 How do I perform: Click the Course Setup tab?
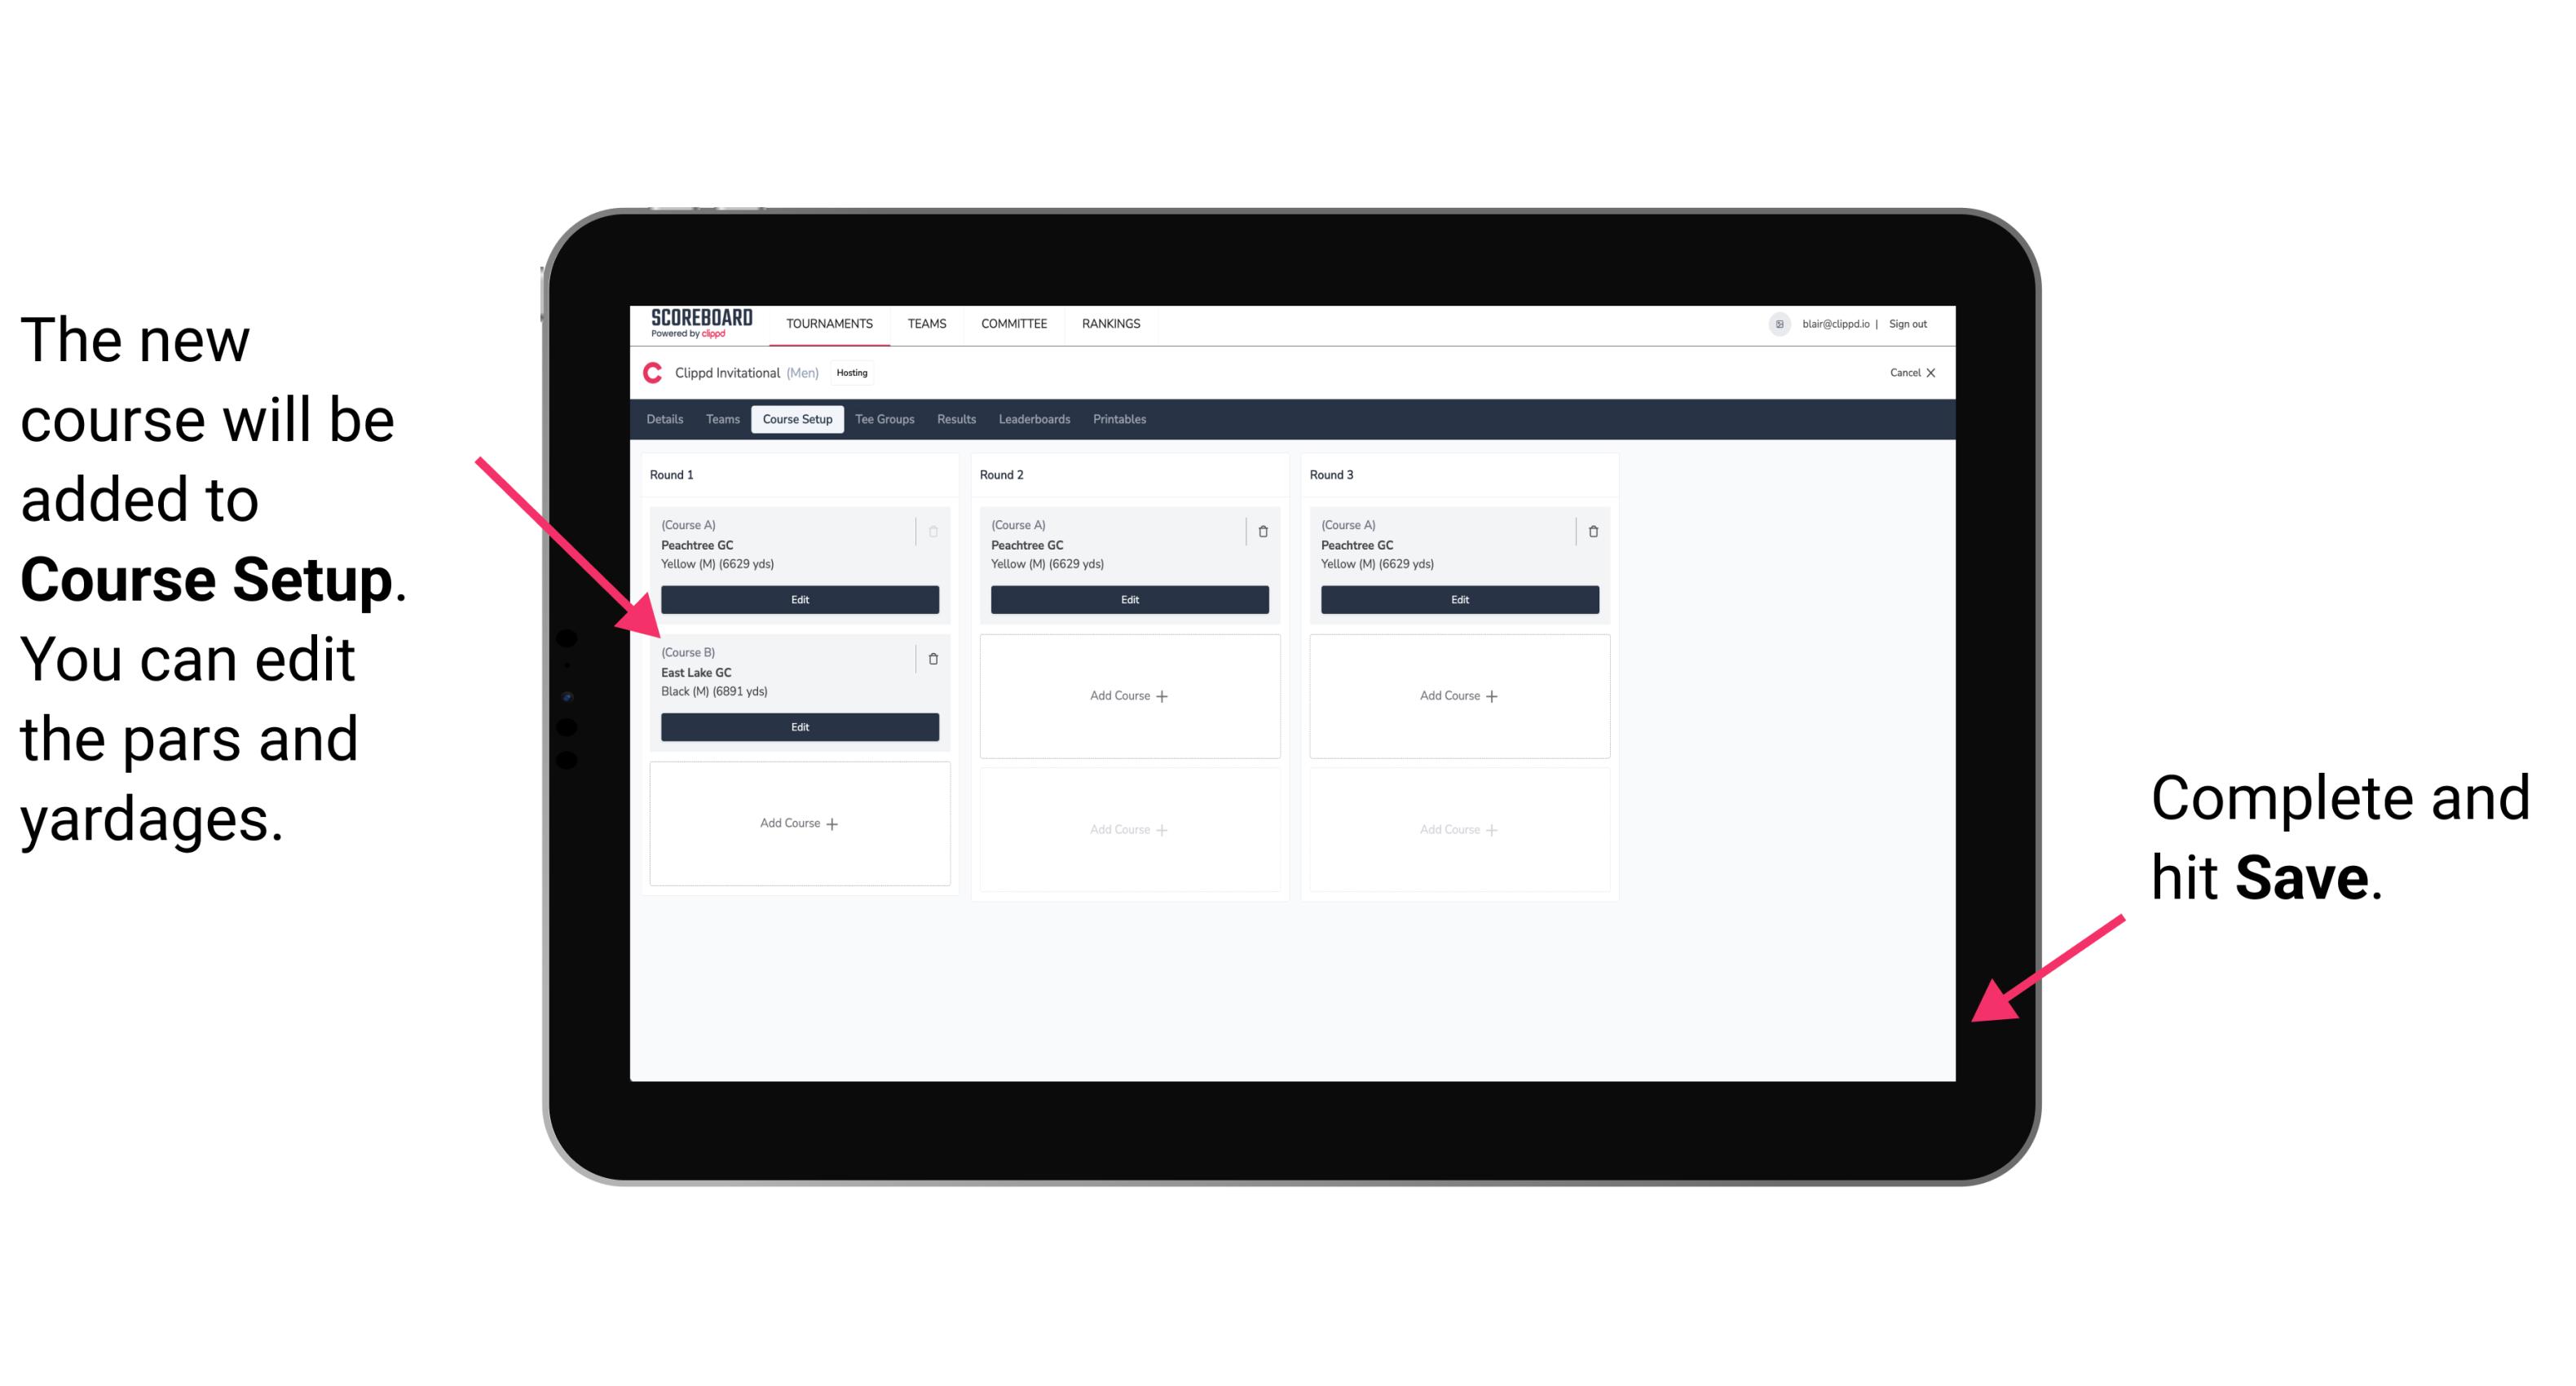[x=795, y=420]
